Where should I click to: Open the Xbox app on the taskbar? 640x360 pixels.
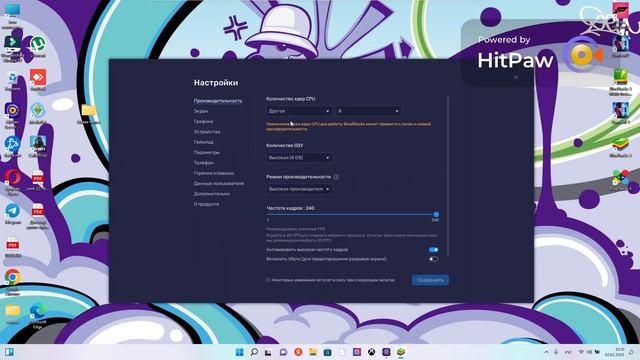point(371,352)
